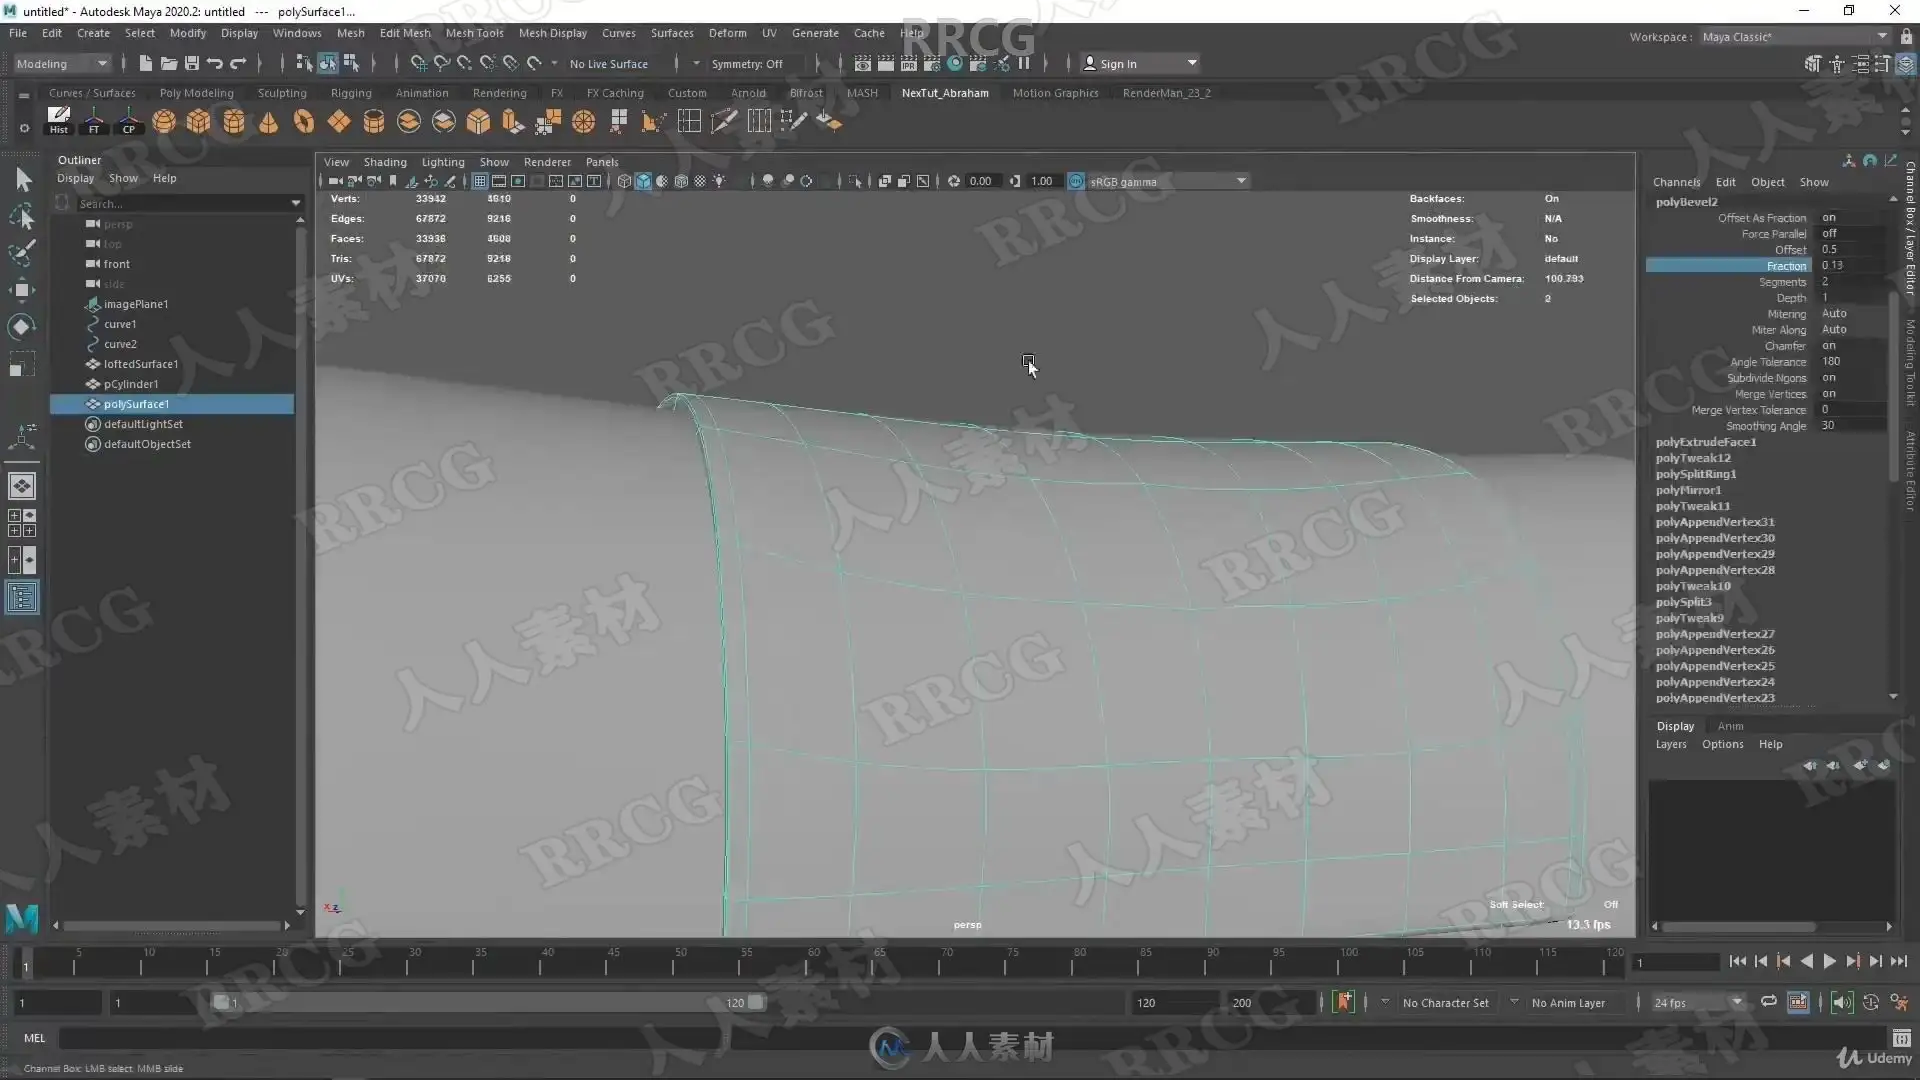Open the sRGB gamma view transform dropdown
The image size is (1920, 1080).
[1167, 181]
